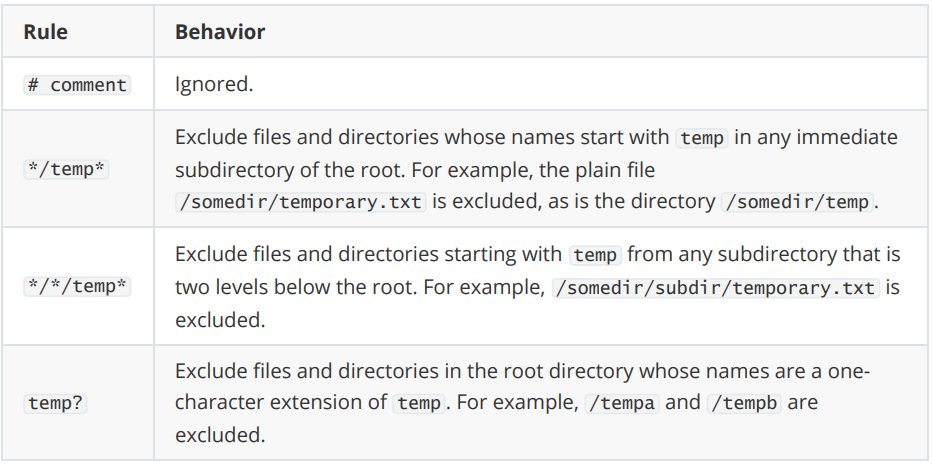Click final 'excluded.' word in last row
The width and height of the screenshot is (932, 467).
[220, 434]
